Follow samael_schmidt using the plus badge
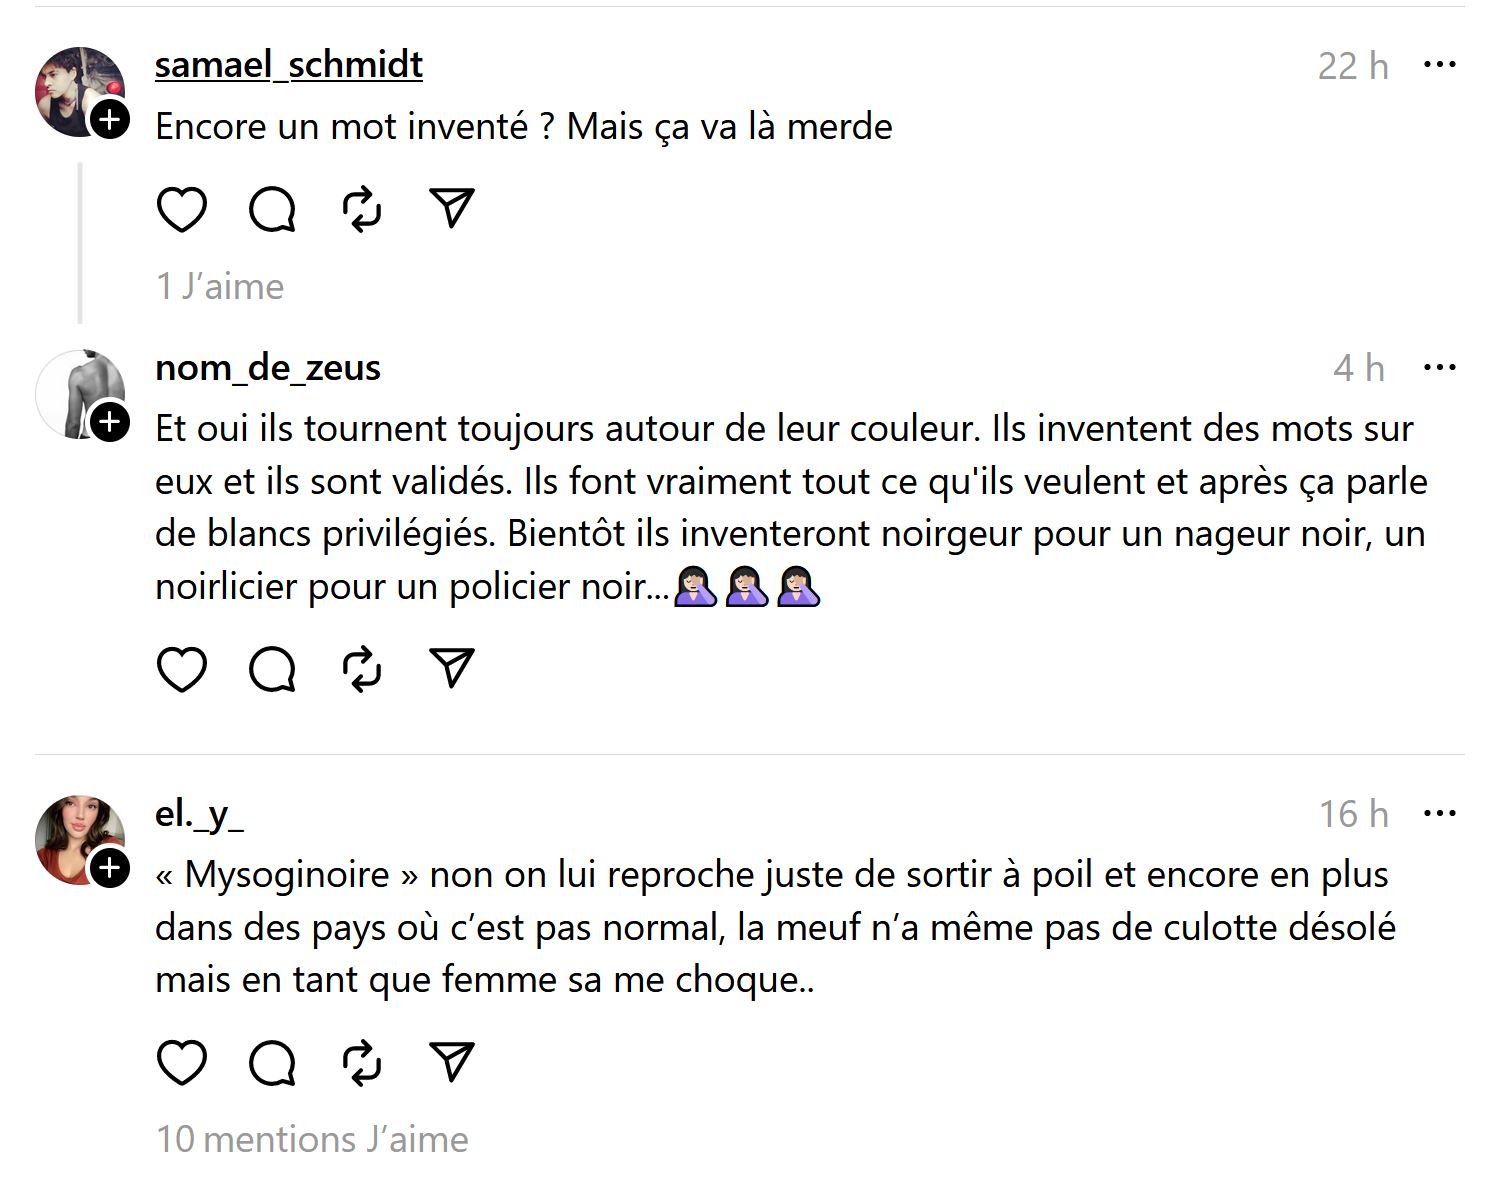Image resolution: width=1487 pixels, height=1182 pixels. point(110,120)
